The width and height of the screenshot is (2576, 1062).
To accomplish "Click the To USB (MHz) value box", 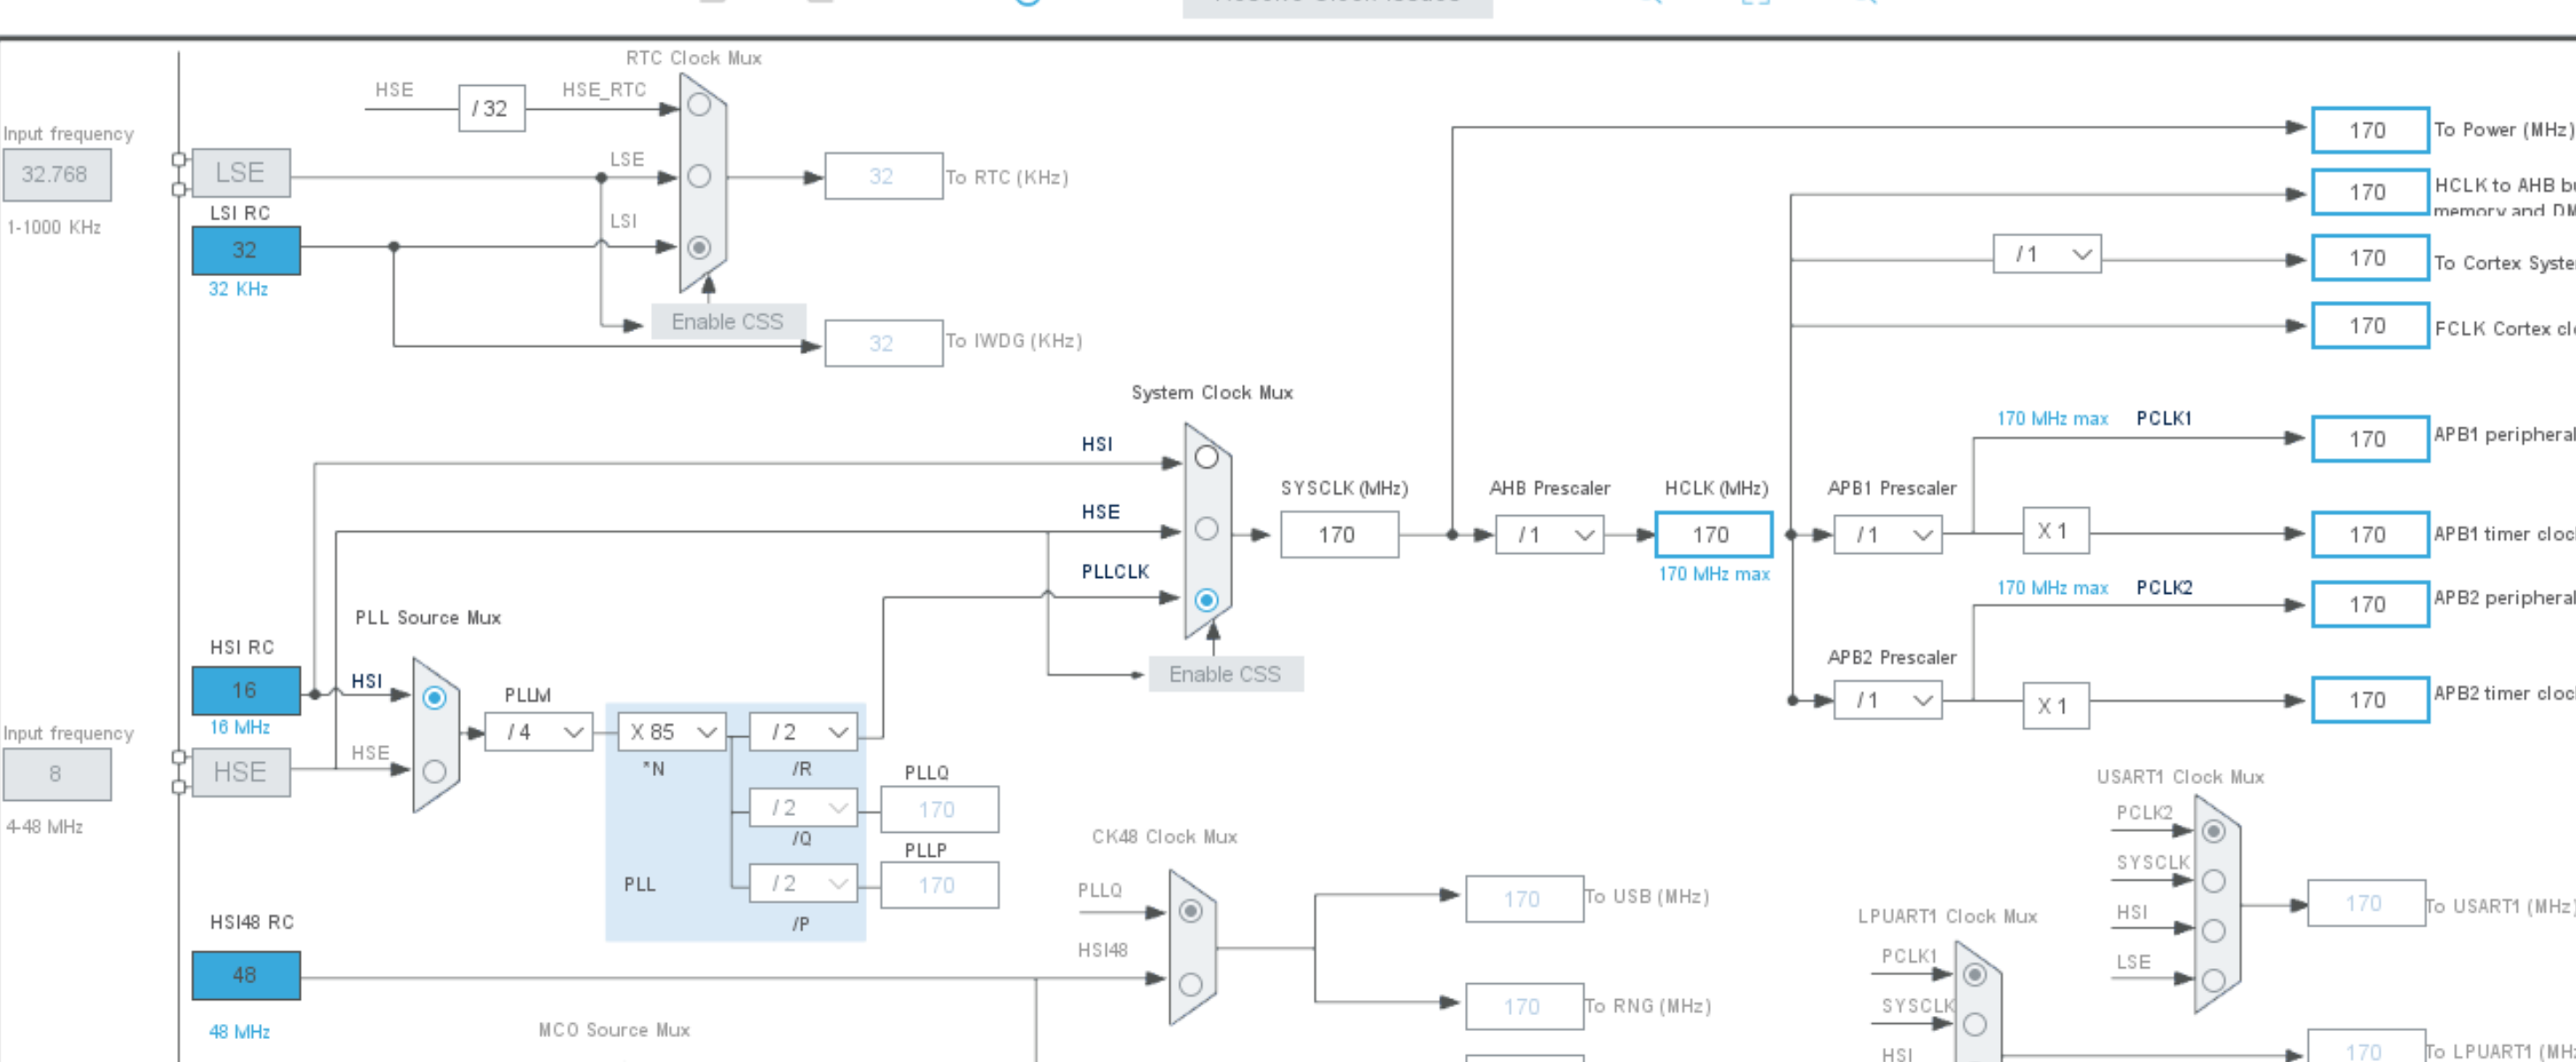I will (1524, 899).
